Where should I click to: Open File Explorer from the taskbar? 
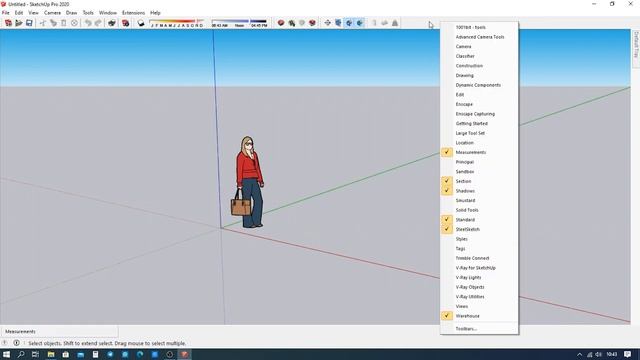pos(51,354)
